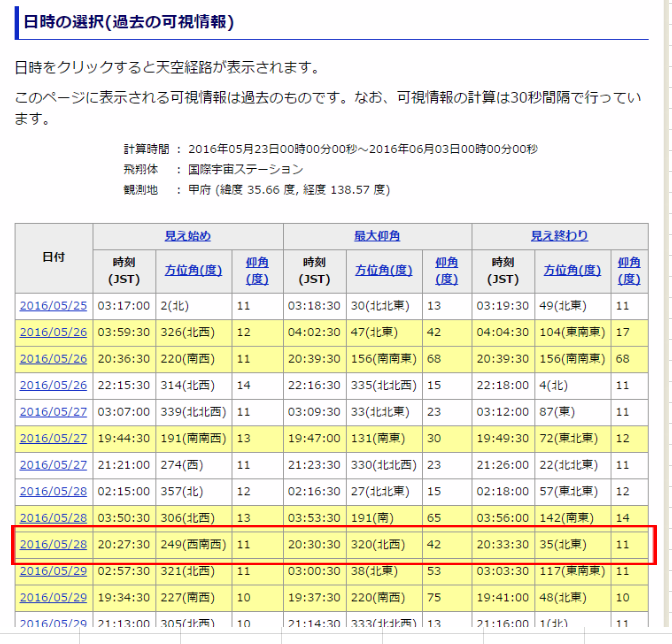The width and height of the screenshot is (672, 644).
Task: Select the cell 19:47:00
Action: (x=315, y=438)
